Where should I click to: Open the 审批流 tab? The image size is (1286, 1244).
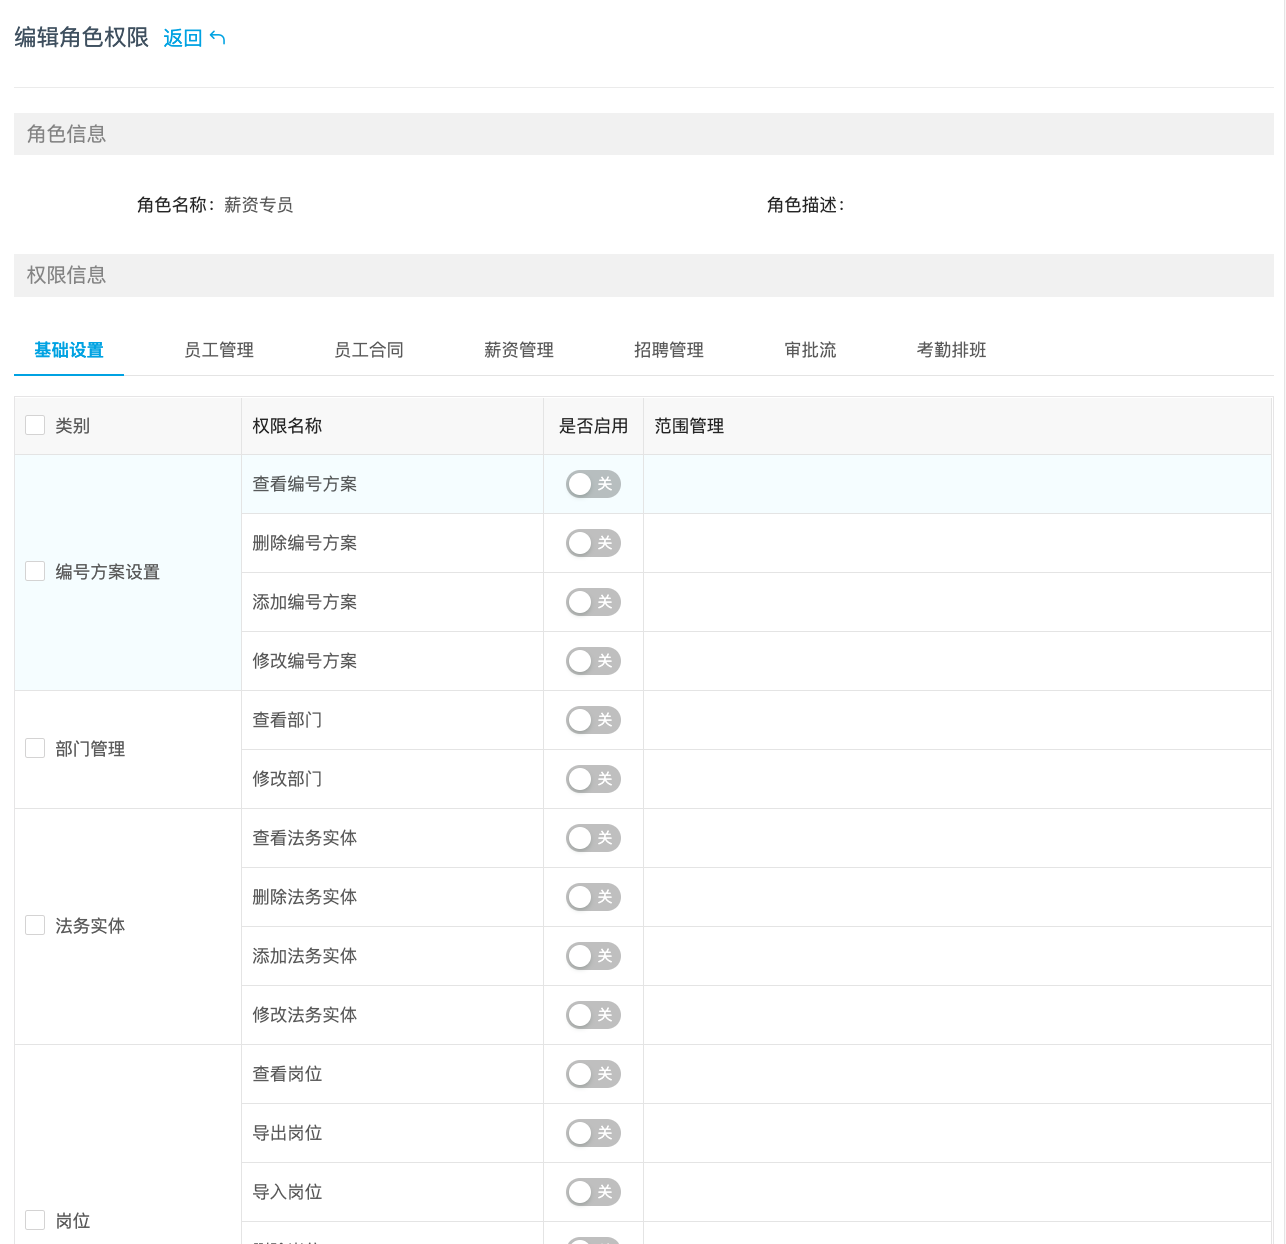pyautogui.click(x=810, y=350)
